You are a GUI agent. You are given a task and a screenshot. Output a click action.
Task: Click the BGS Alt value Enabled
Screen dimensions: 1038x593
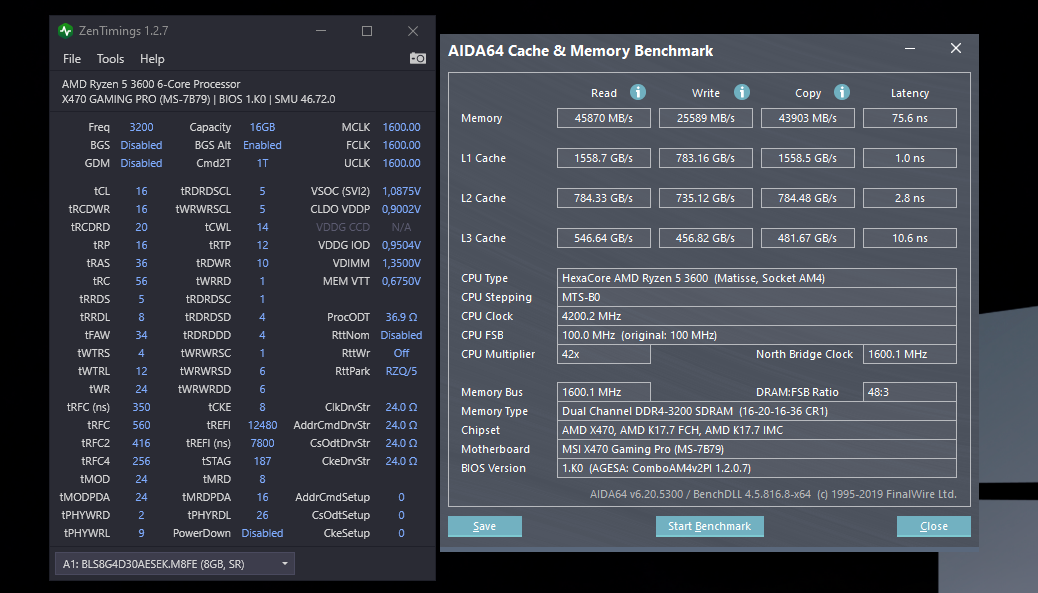pyautogui.click(x=262, y=145)
